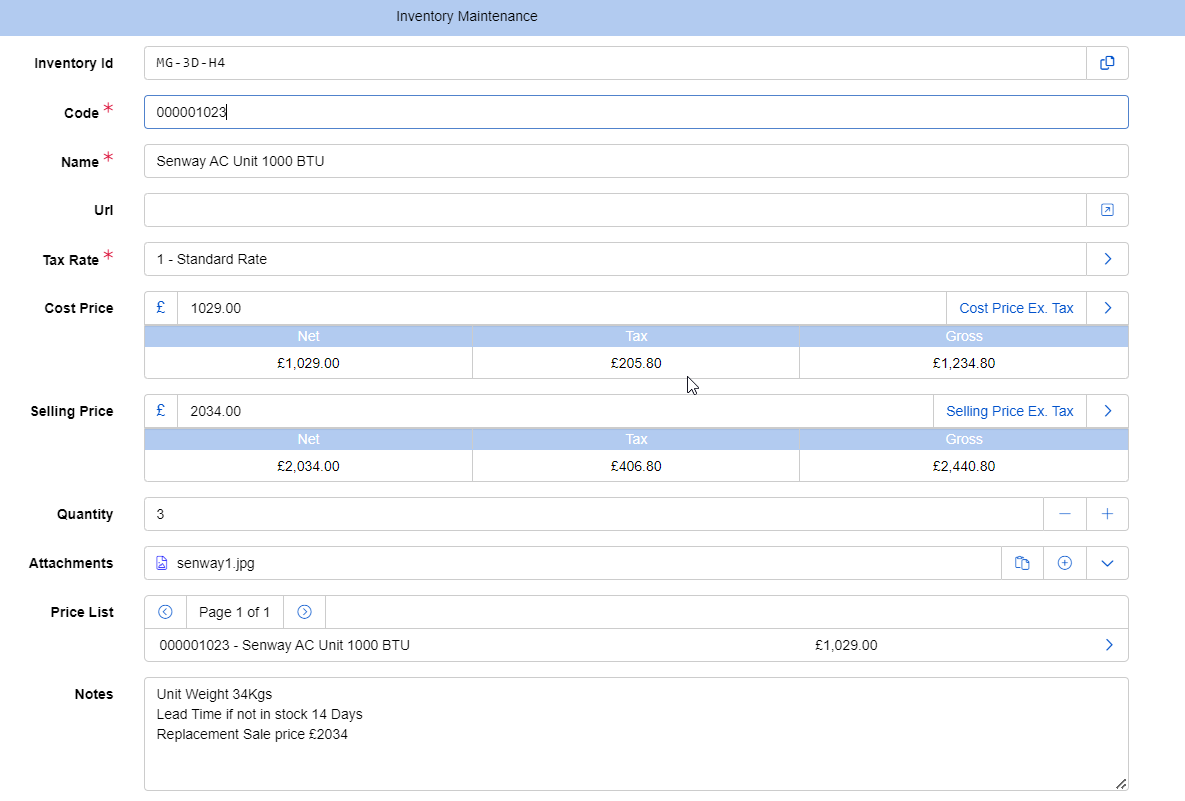The image size is (1185, 801).
Task: Open the senway1.jpg attachment
Action: click(x=215, y=563)
